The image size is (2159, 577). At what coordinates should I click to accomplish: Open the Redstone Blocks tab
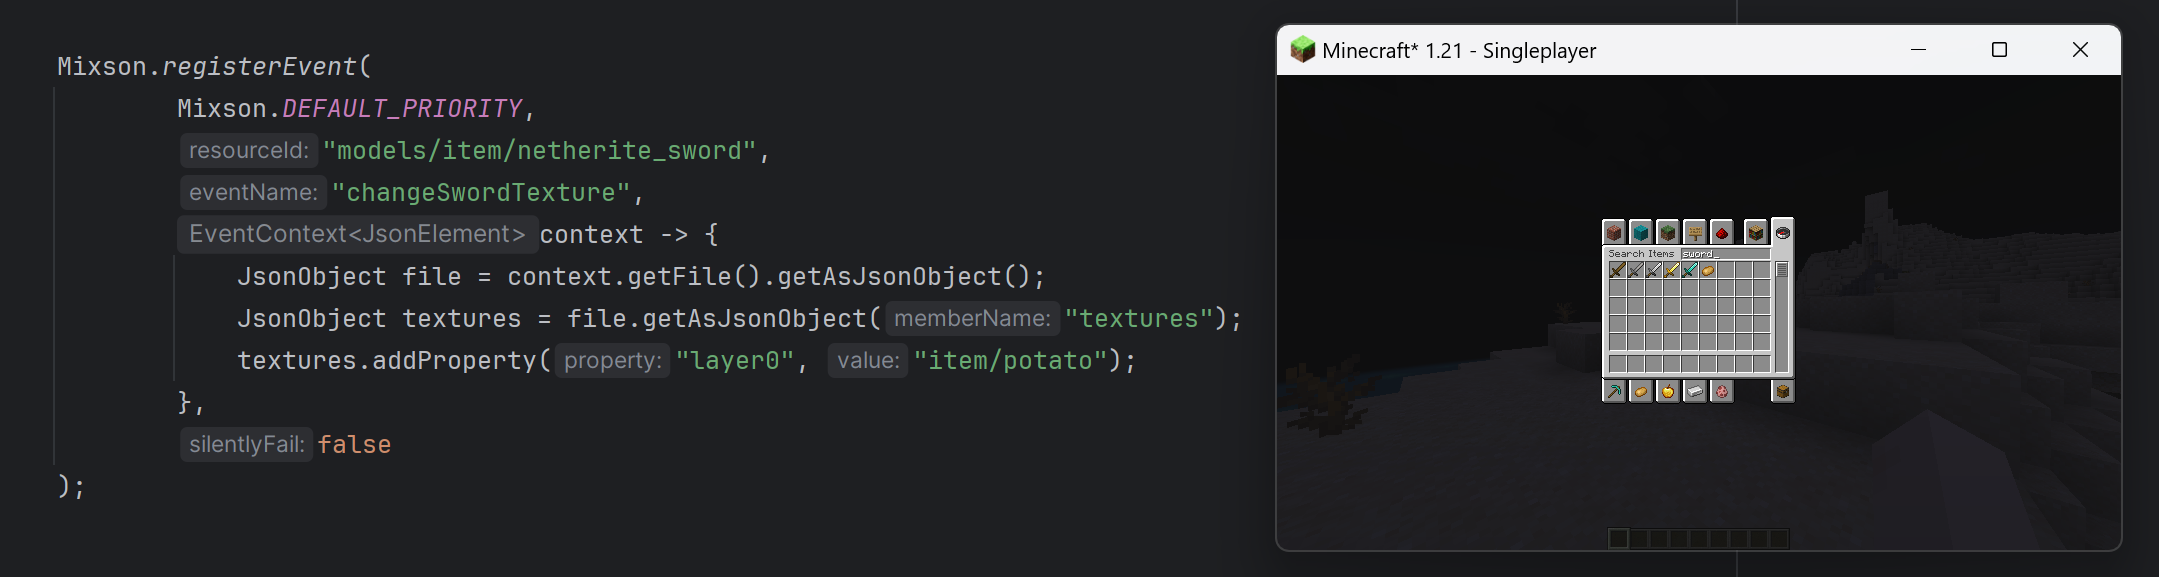click(x=1722, y=232)
